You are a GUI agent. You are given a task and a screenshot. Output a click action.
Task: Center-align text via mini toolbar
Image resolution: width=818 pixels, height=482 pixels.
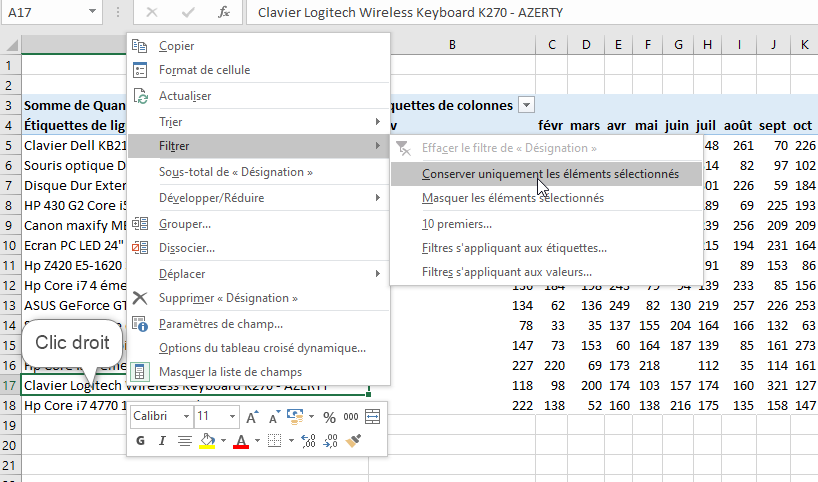coord(184,441)
